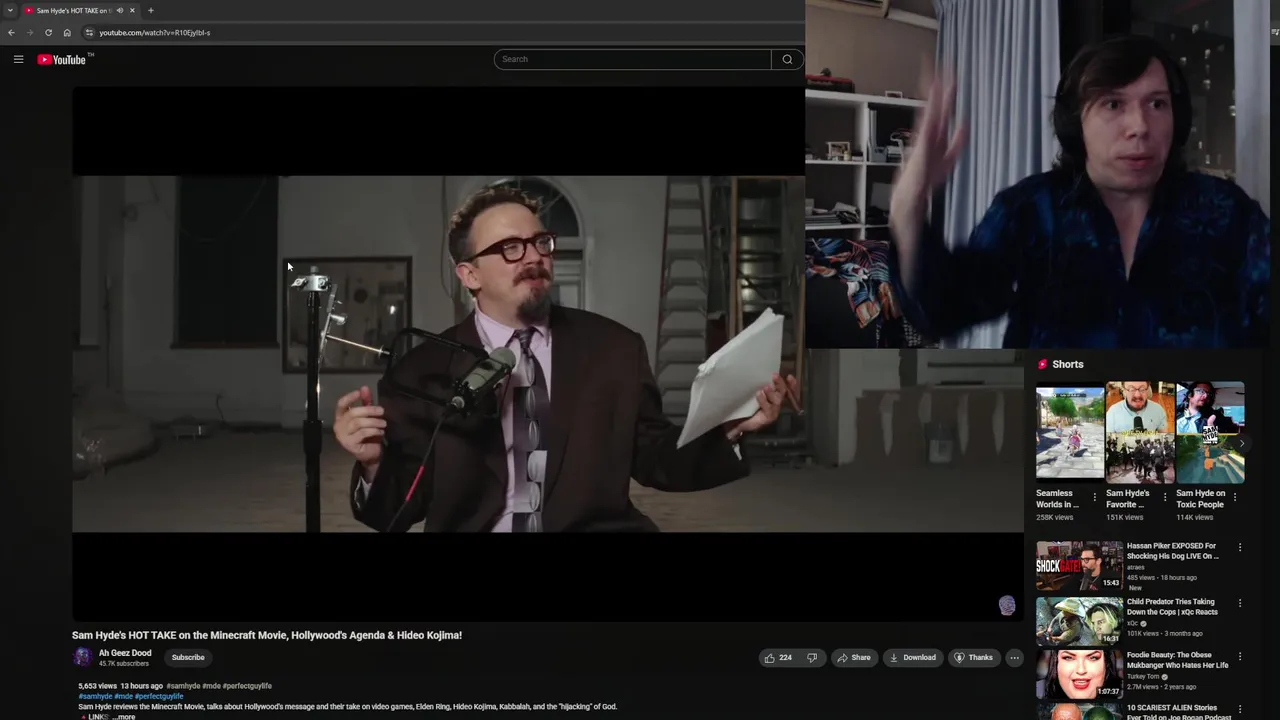This screenshot has height=720, width=1280.
Task: Open Hassan Piker EXPOSED video title
Action: coord(1173,551)
